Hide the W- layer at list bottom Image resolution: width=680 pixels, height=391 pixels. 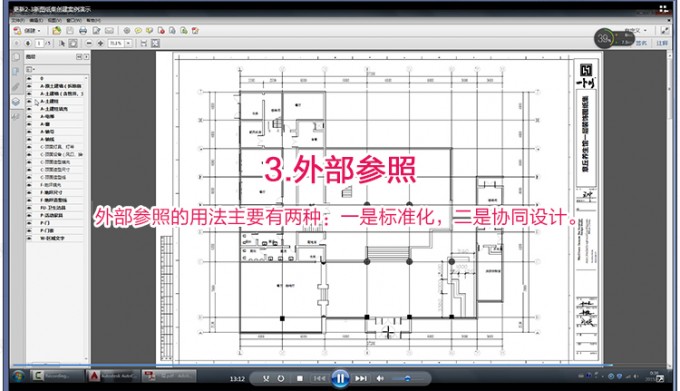click(29, 238)
